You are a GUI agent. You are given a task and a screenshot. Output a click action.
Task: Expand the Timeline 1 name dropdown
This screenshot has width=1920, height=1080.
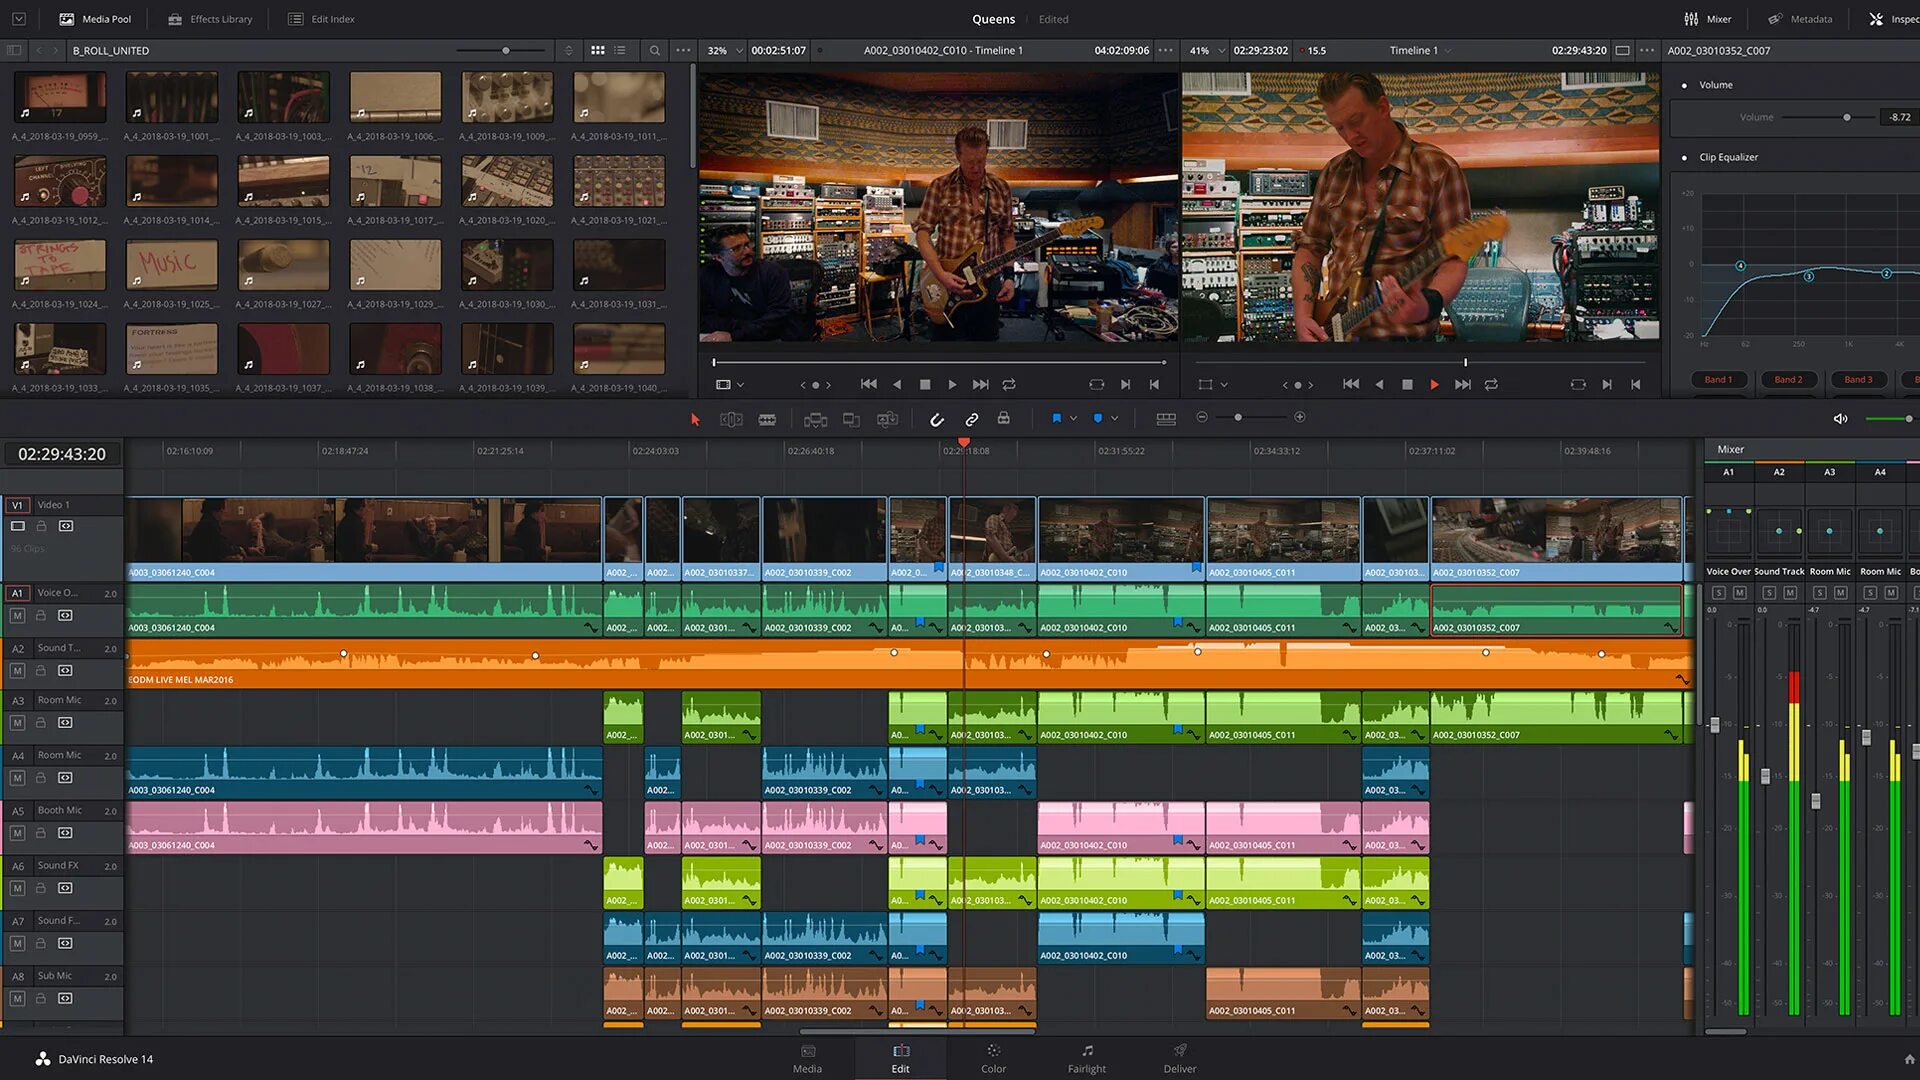point(1448,50)
